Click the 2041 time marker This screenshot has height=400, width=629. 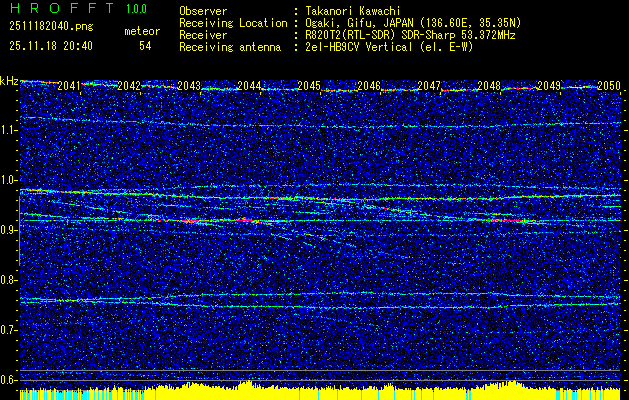tap(69, 86)
